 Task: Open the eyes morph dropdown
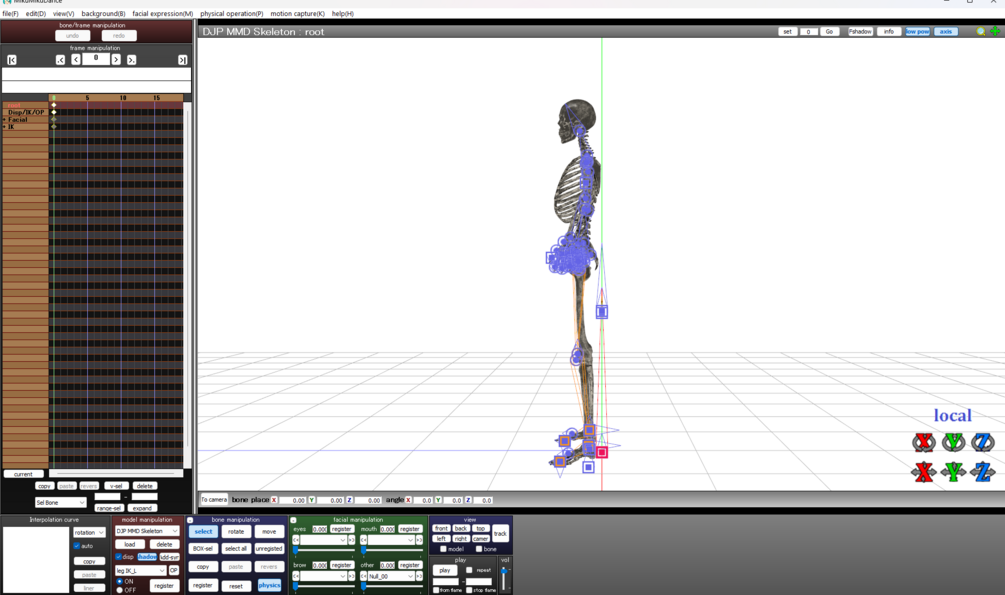[x=323, y=541]
